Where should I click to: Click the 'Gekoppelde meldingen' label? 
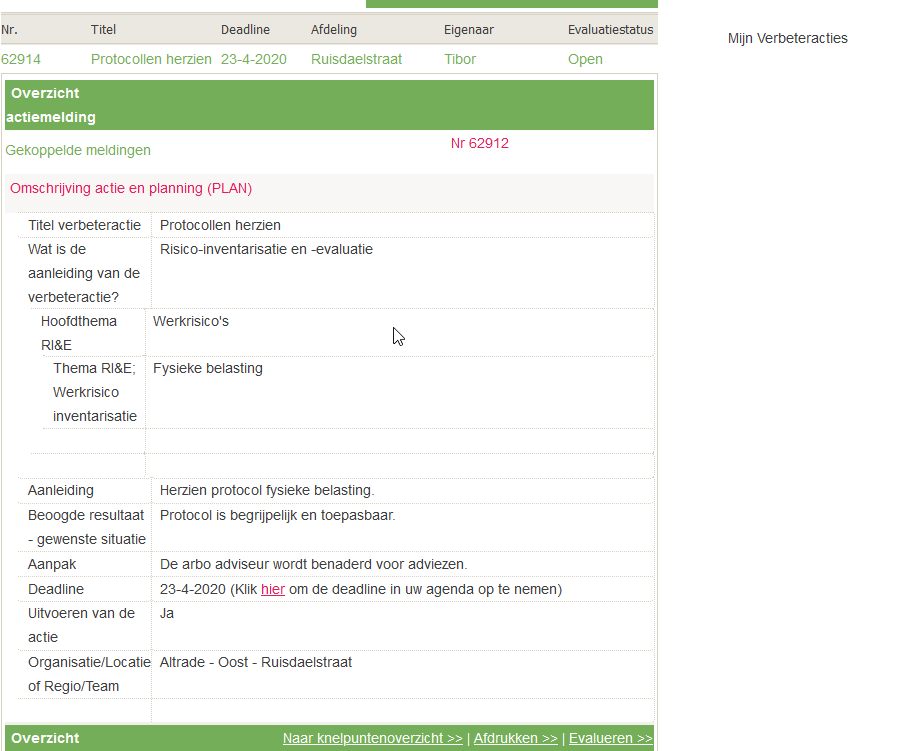tap(78, 150)
